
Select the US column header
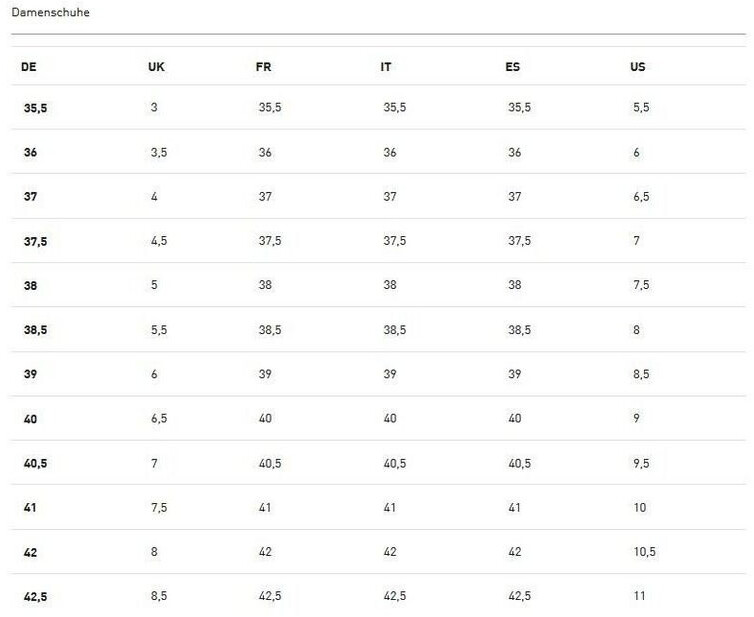pos(638,67)
